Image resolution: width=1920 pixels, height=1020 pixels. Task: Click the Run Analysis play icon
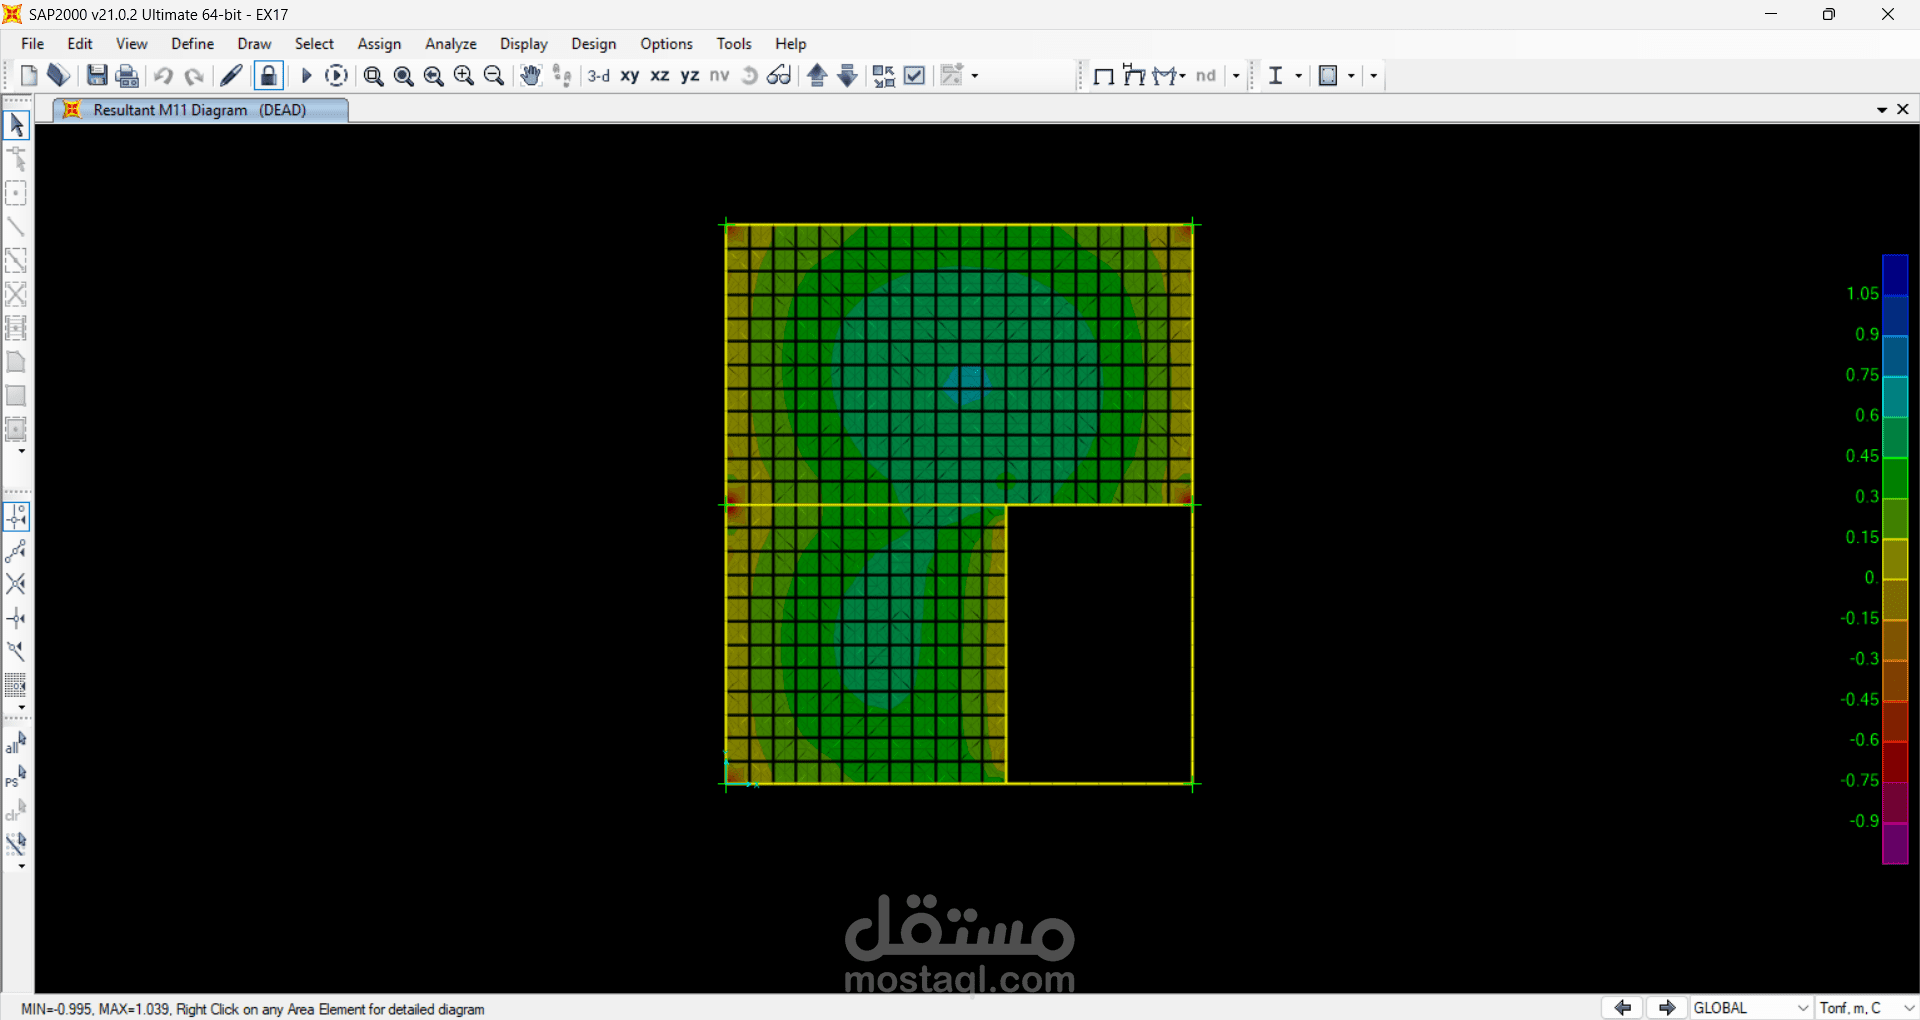[x=307, y=76]
